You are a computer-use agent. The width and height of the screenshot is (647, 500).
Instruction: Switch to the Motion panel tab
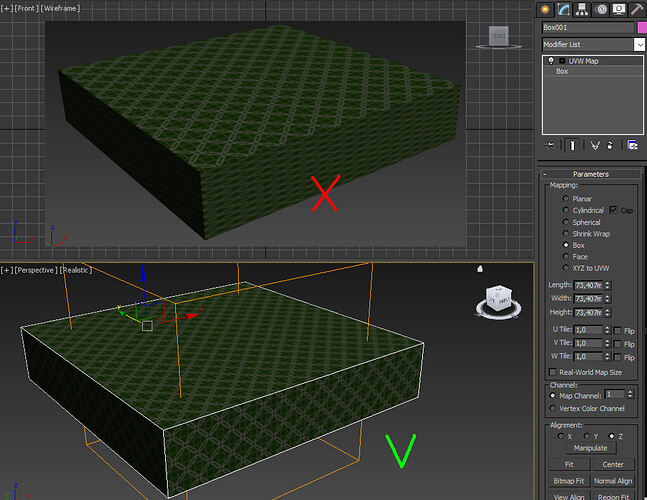(x=599, y=9)
